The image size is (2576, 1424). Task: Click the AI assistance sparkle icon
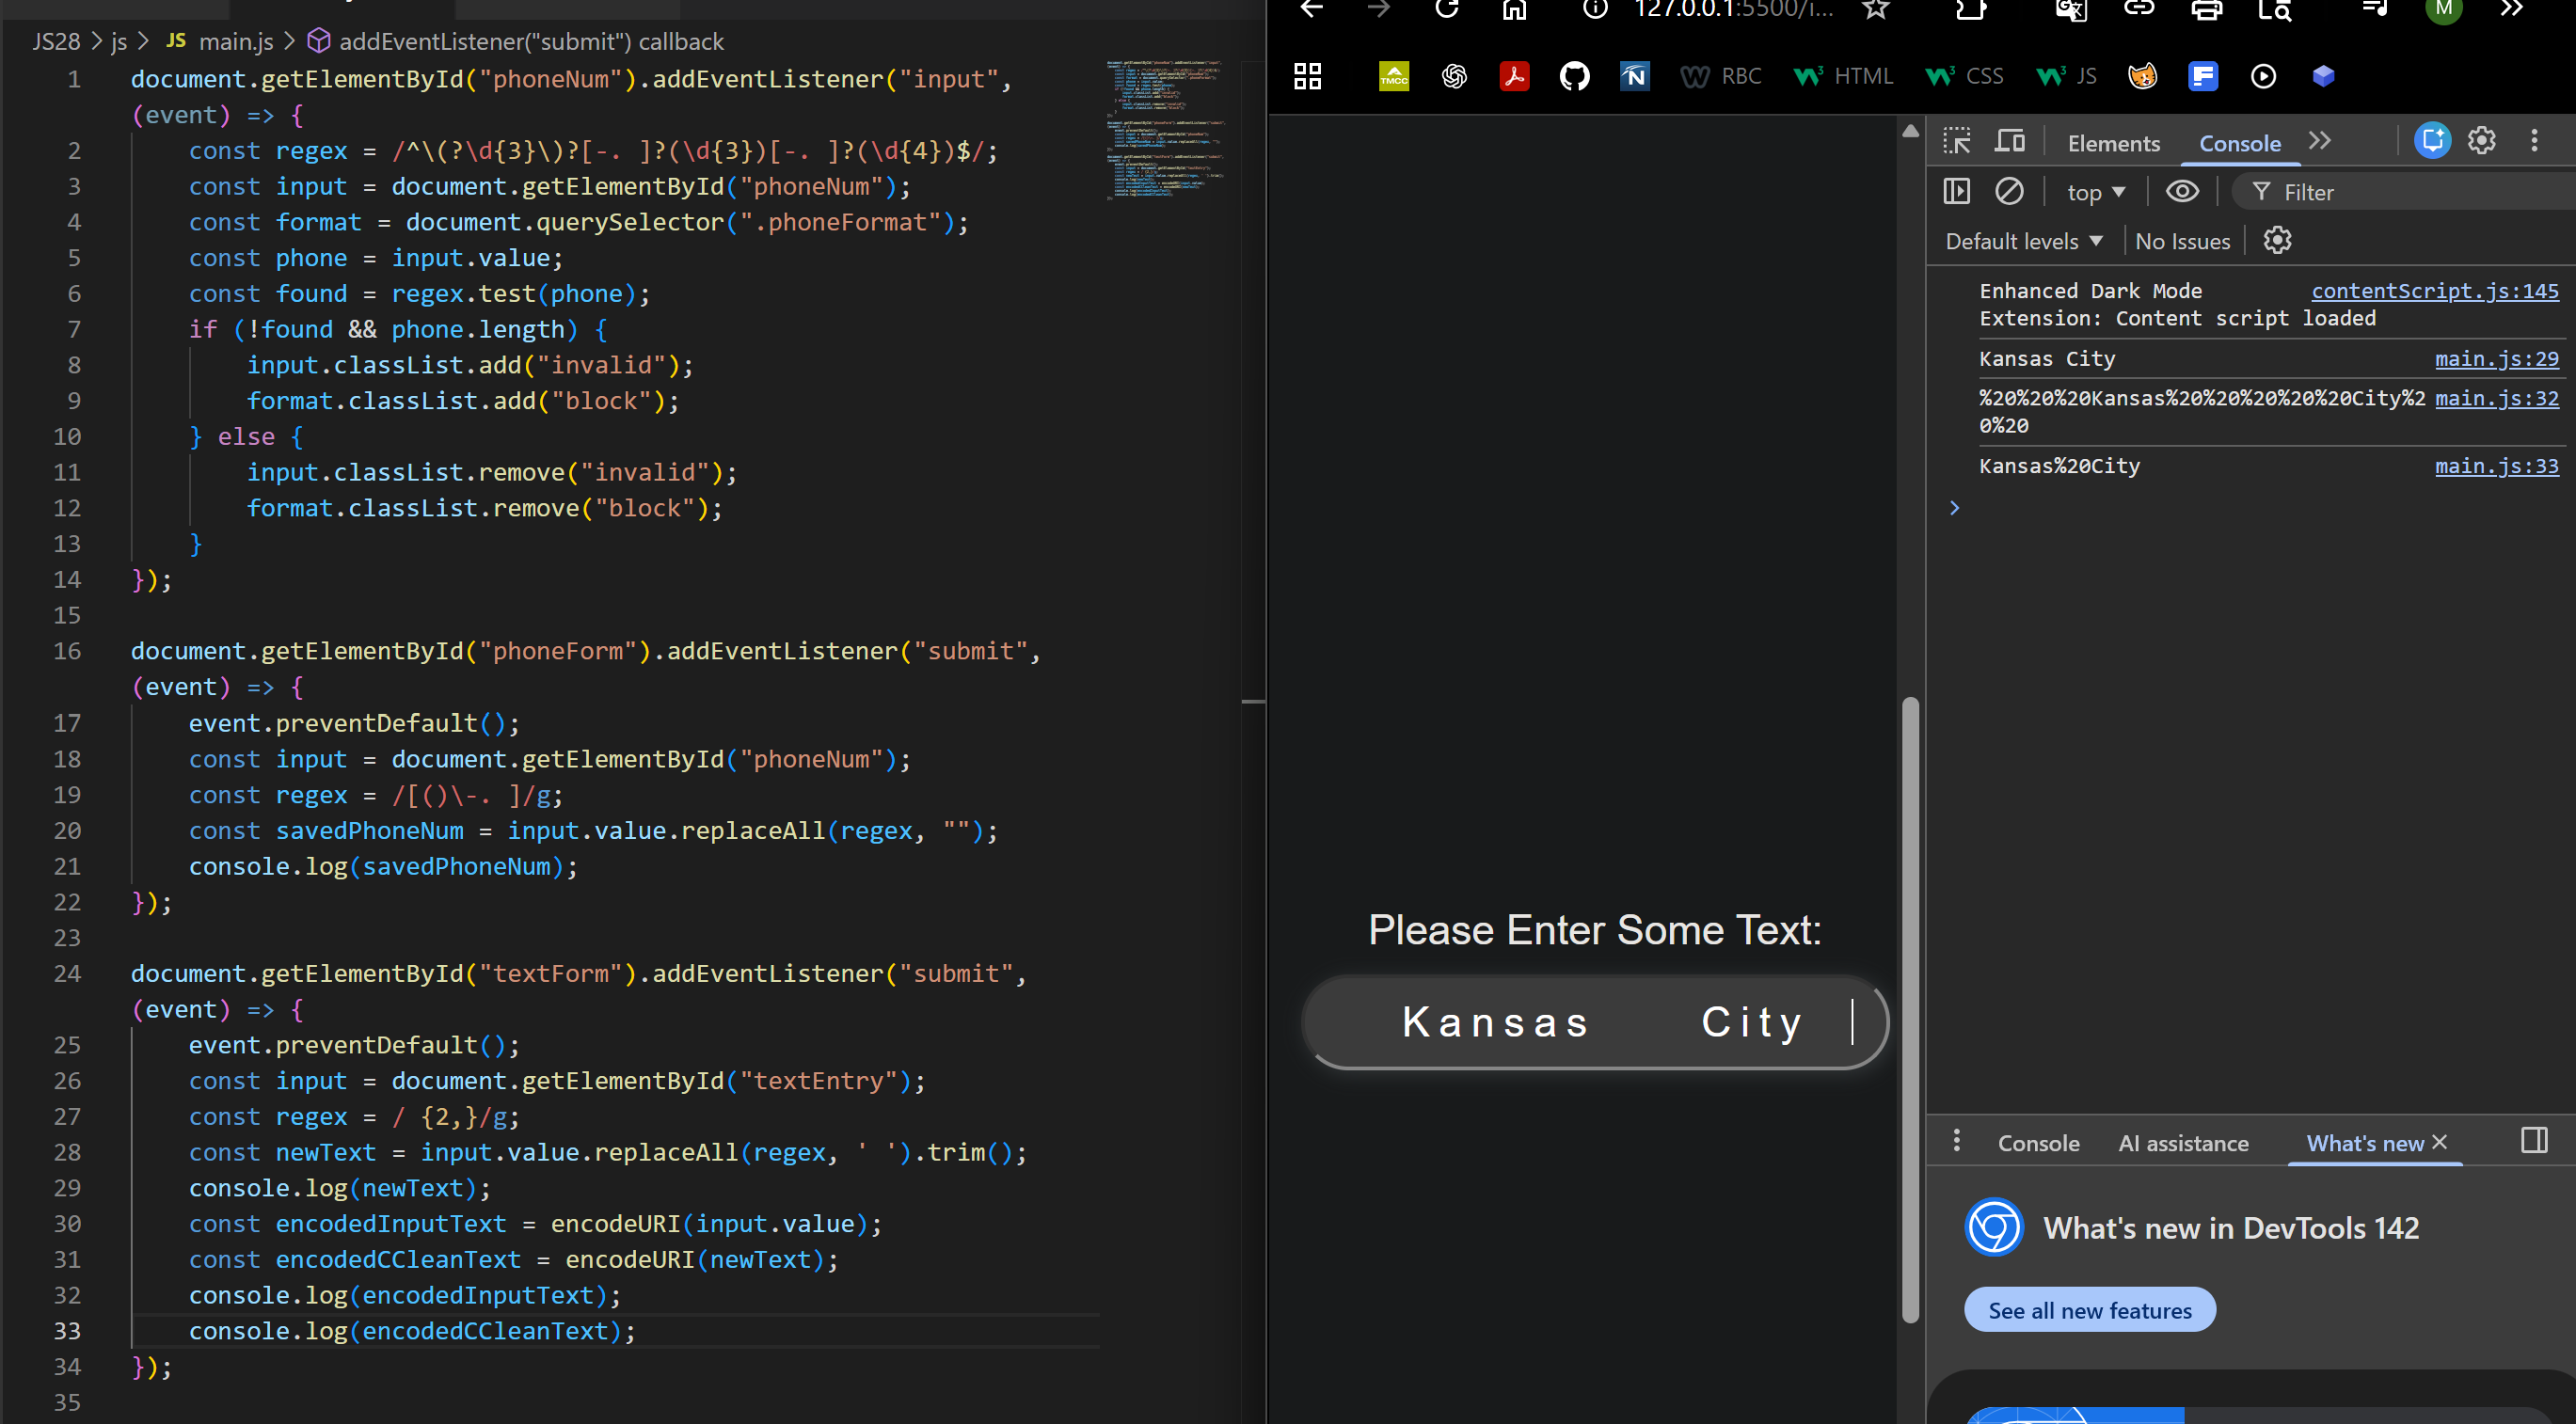tap(2432, 141)
